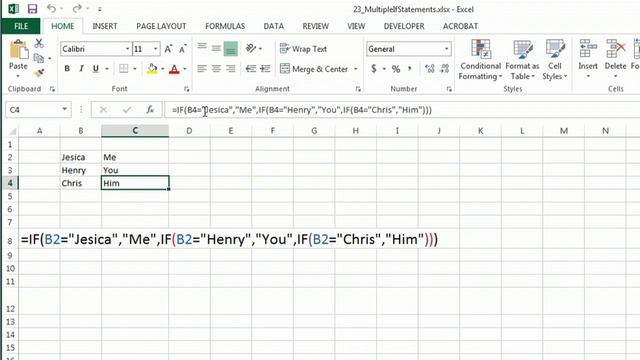This screenshot has height=360, width=640.
Task: Toggle Align Right for cell text
Action: (231, 69)
